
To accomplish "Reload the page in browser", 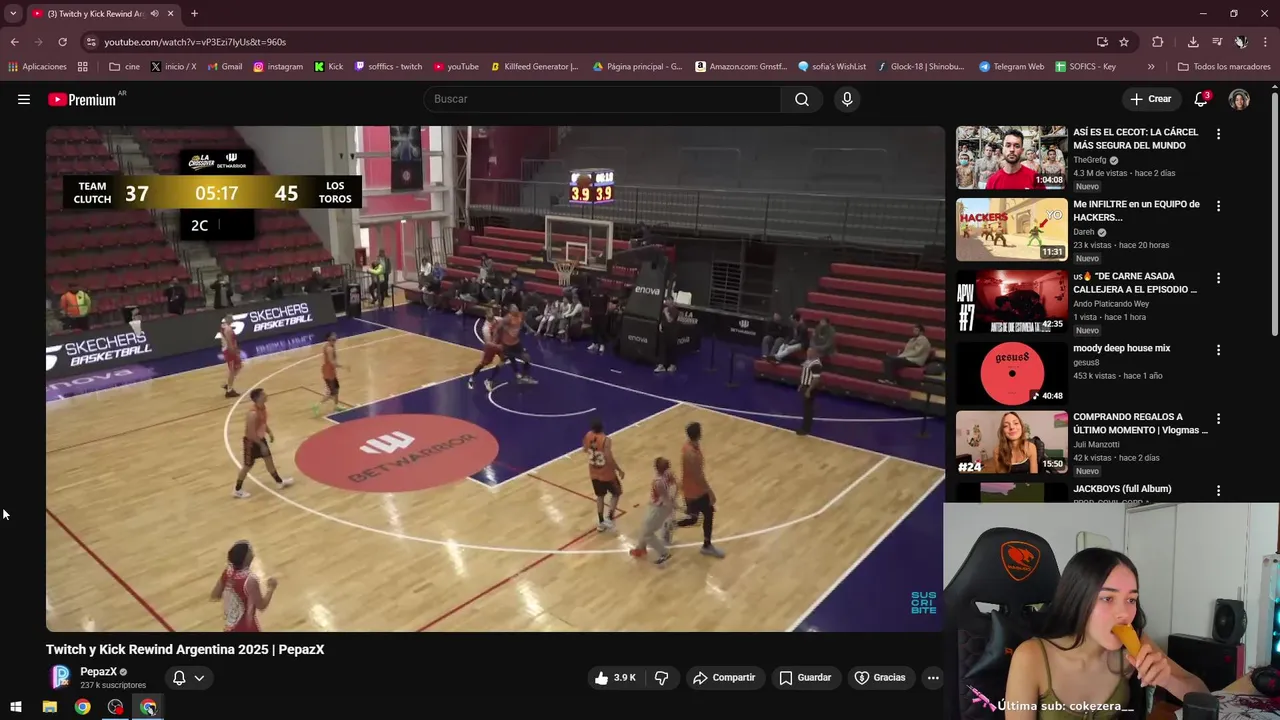I will (62, 42).
